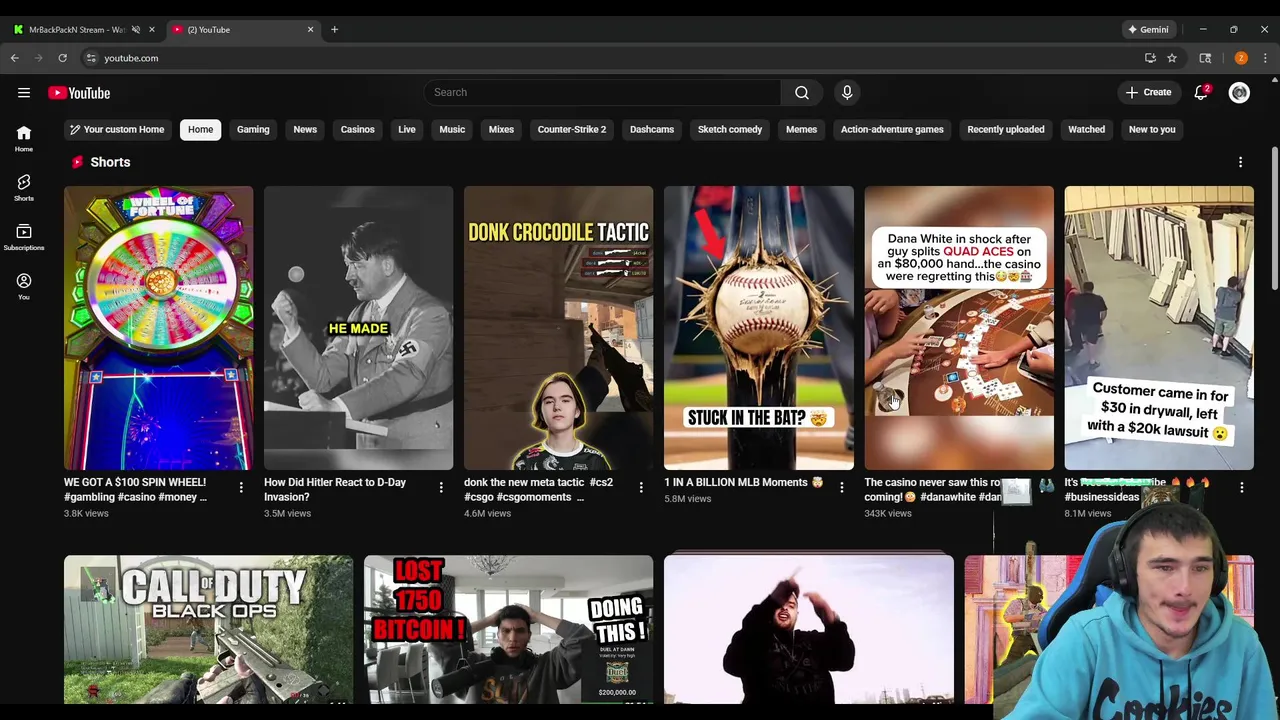The height and width of the screenshot is (720, 1280).
Task: Select the Mixes filter chip
Action: point(501,129)
